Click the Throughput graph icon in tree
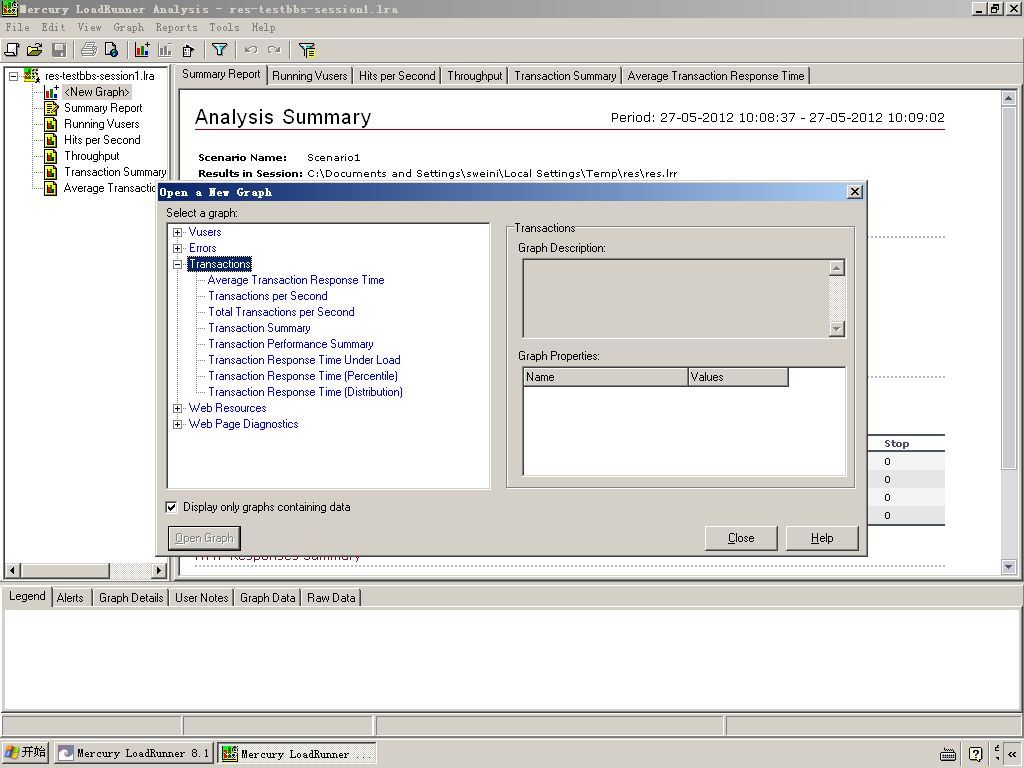 51,156
